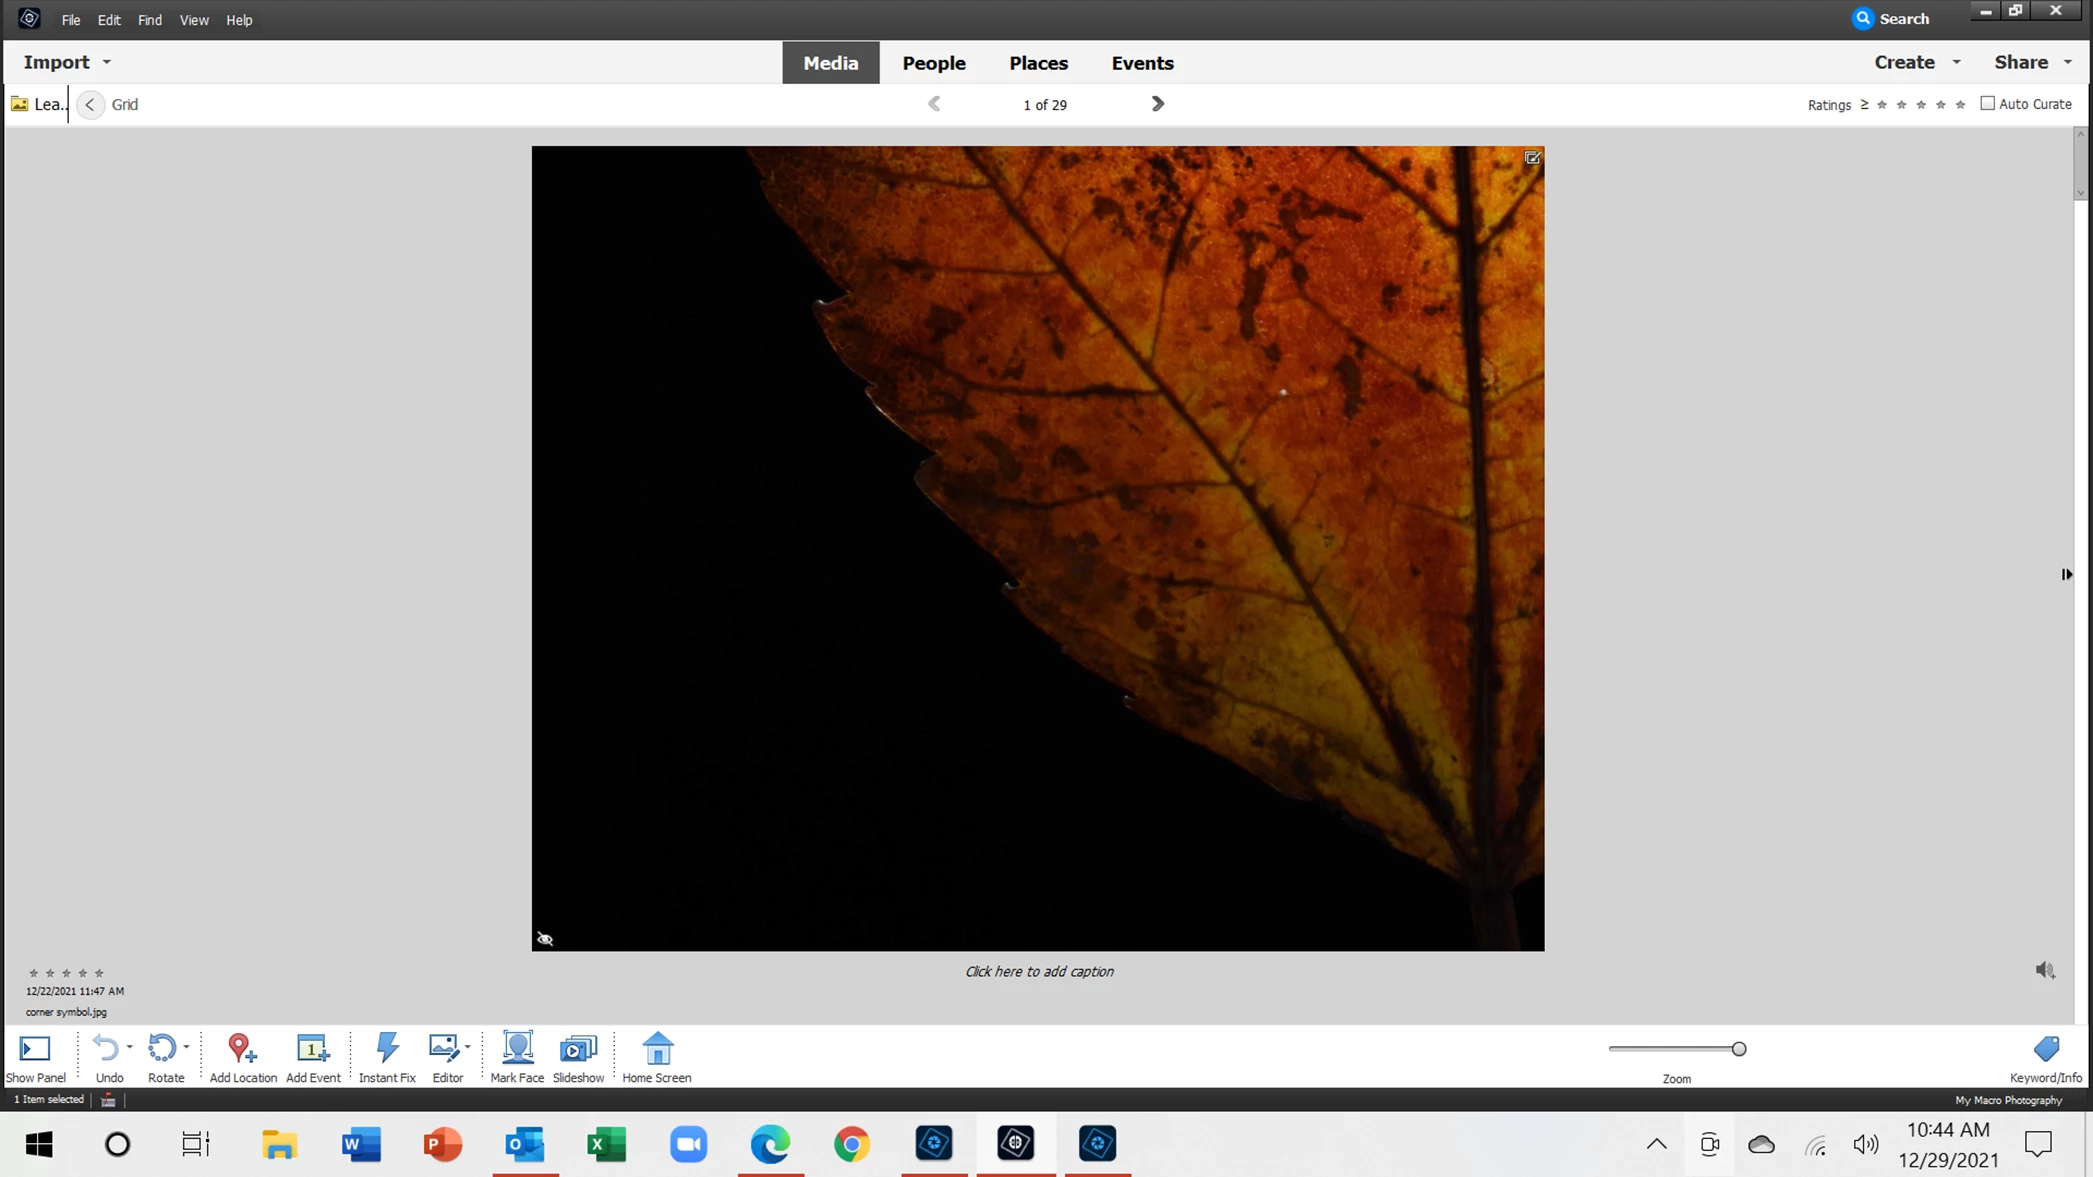Start the Slideshow
The image size is (2093, 1177).
578,1048
